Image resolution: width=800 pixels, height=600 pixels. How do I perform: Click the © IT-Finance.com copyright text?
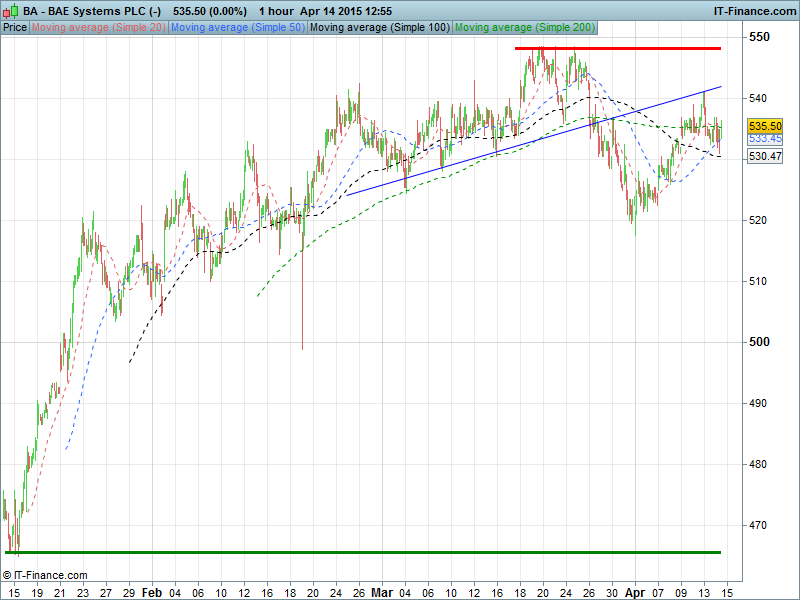[45, 575]
